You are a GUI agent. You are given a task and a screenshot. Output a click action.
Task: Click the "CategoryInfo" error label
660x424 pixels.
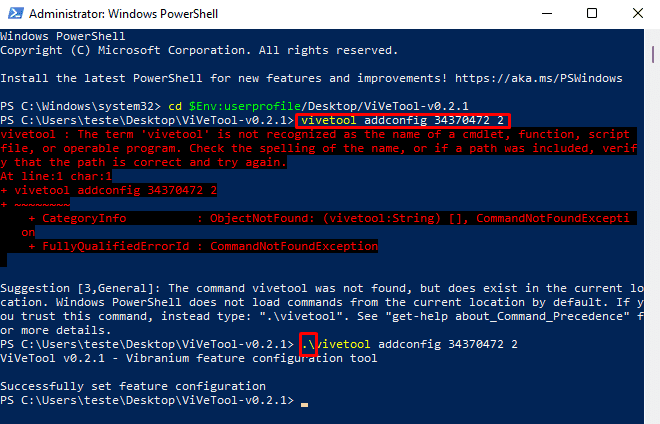(x=84, y=218)
